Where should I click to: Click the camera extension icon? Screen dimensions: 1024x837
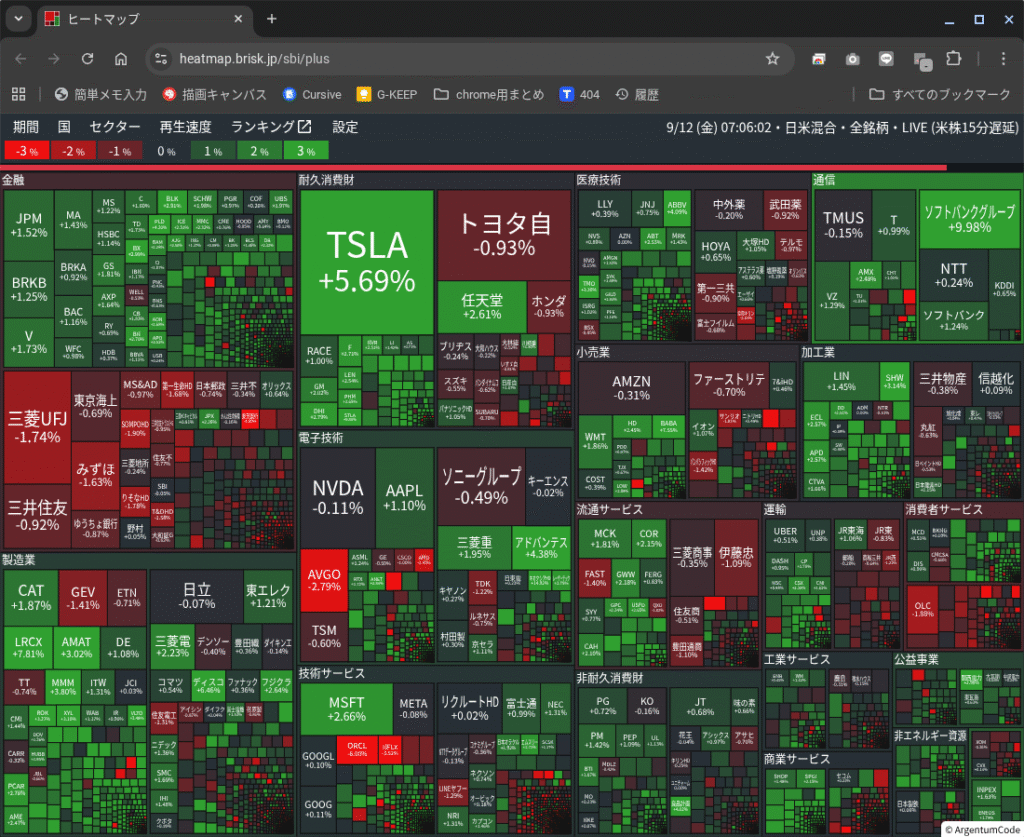pos(852,59)
